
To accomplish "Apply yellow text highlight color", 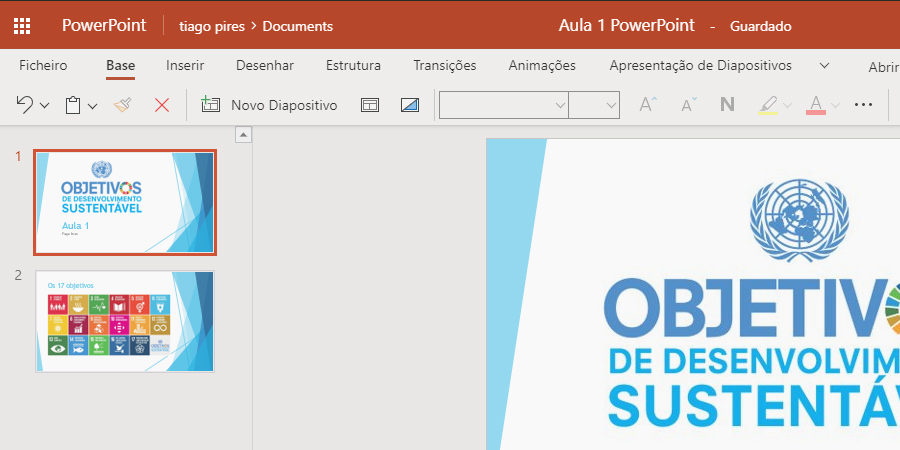I will (768, 105).
